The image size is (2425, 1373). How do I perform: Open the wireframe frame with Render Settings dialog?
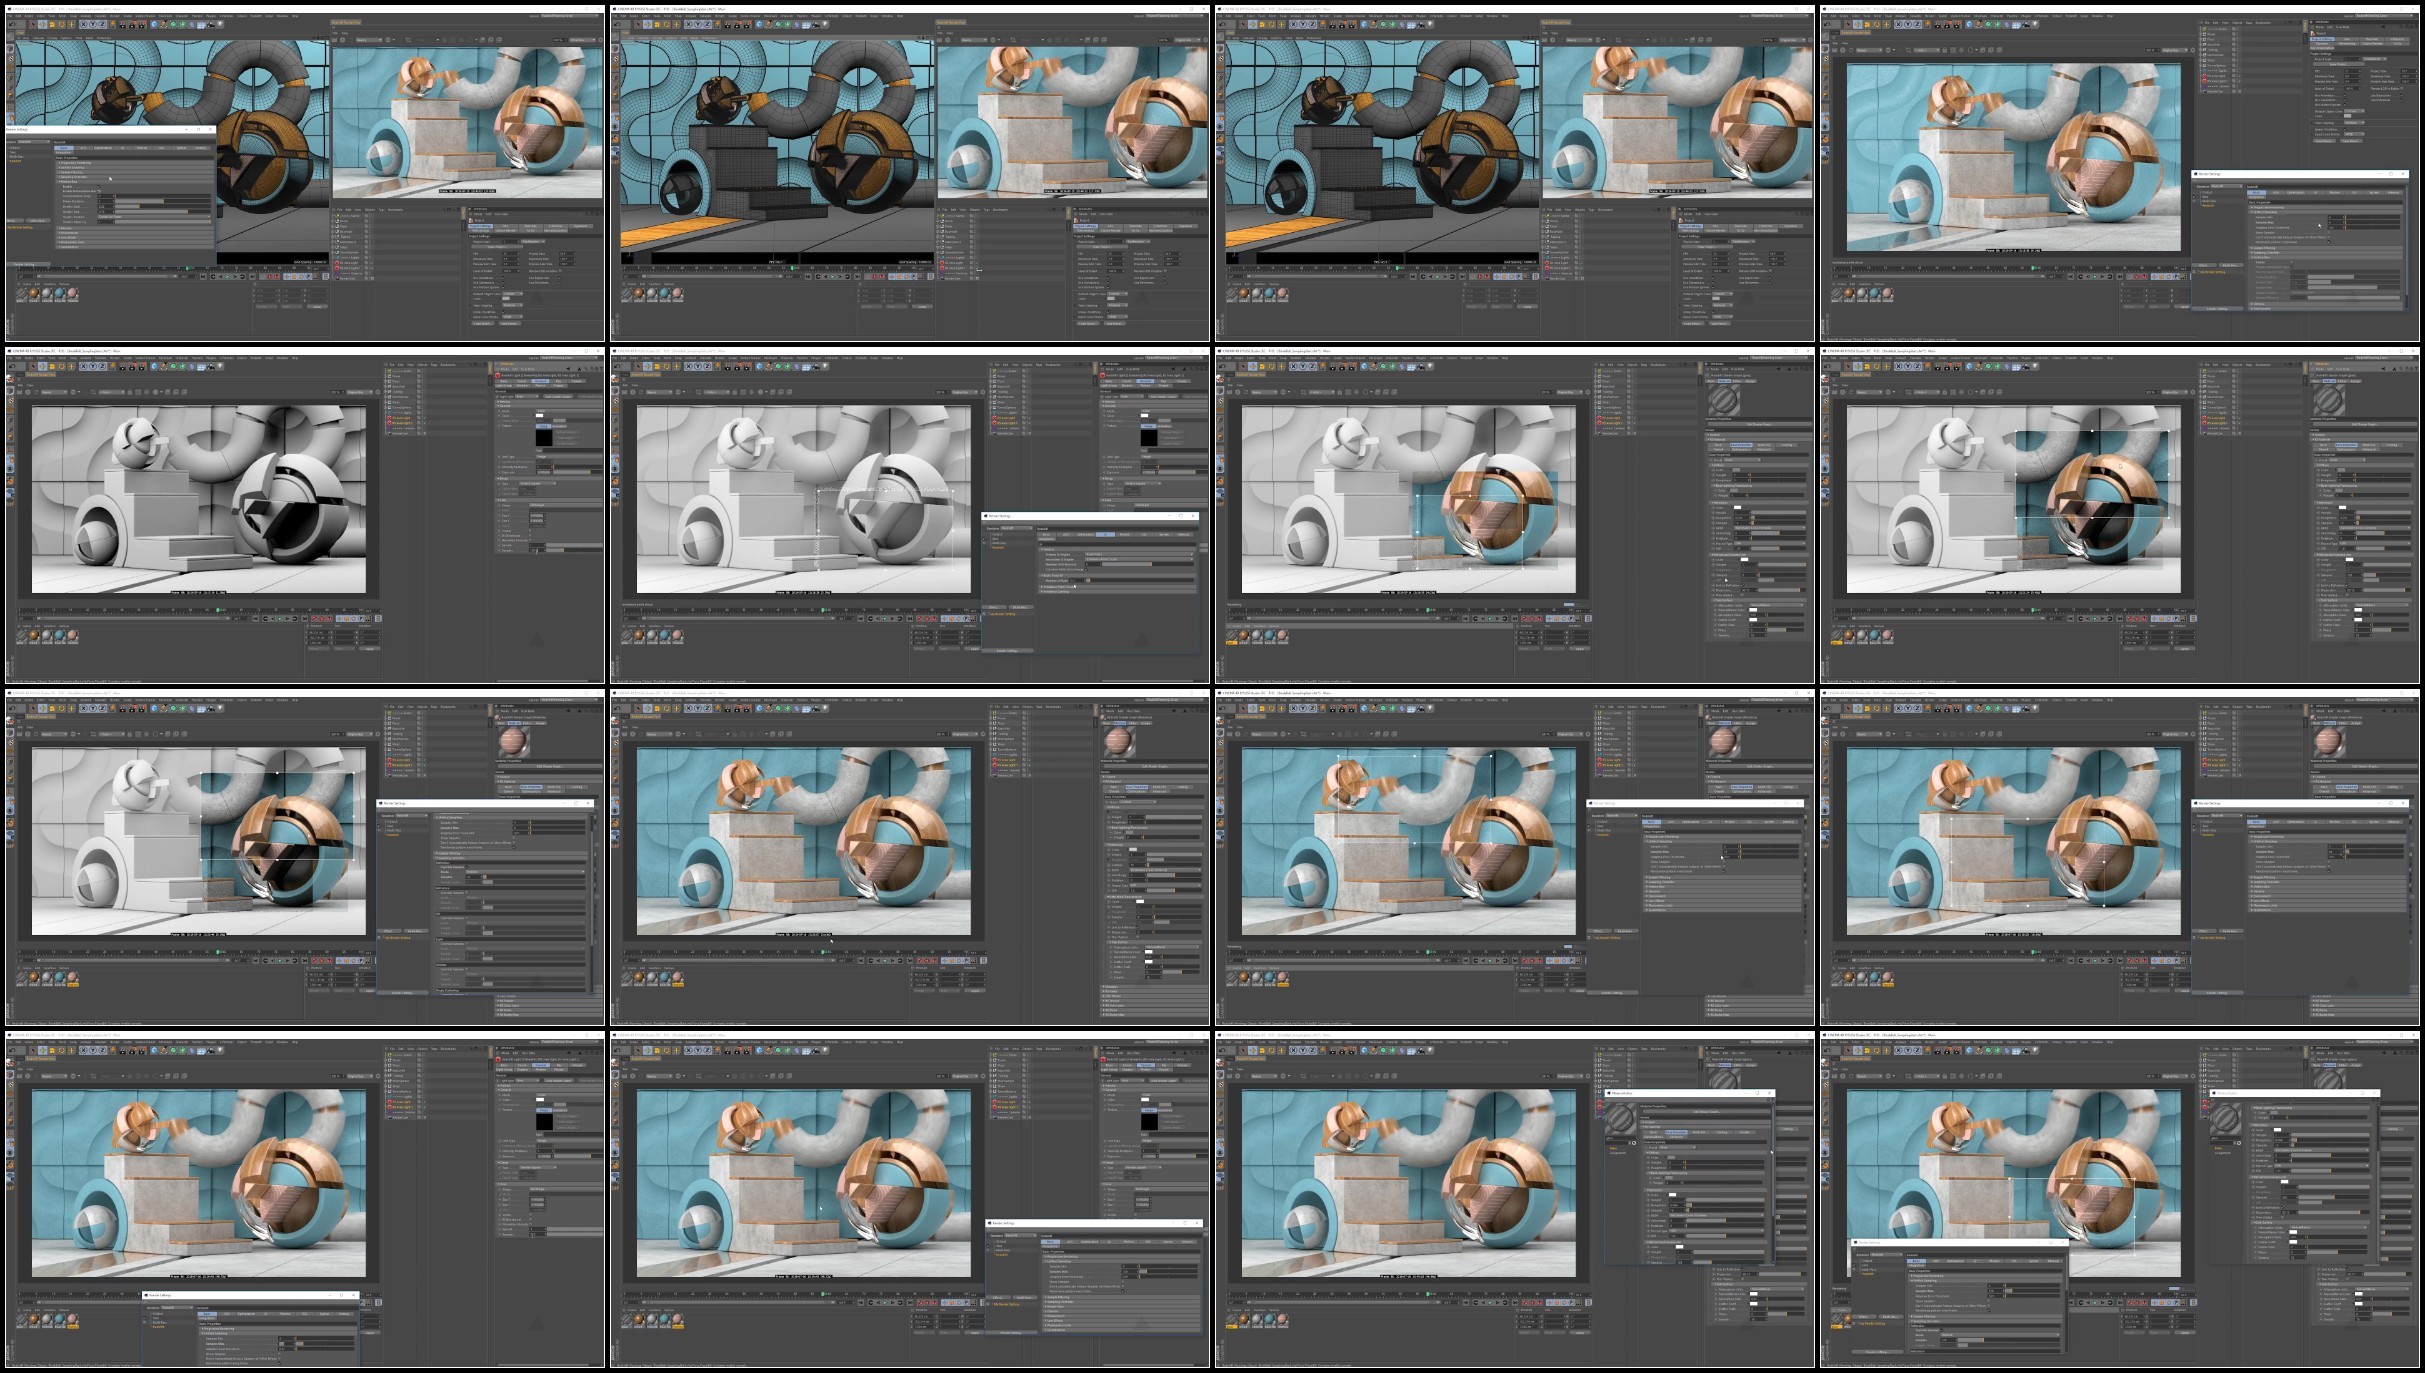point(305,174)
